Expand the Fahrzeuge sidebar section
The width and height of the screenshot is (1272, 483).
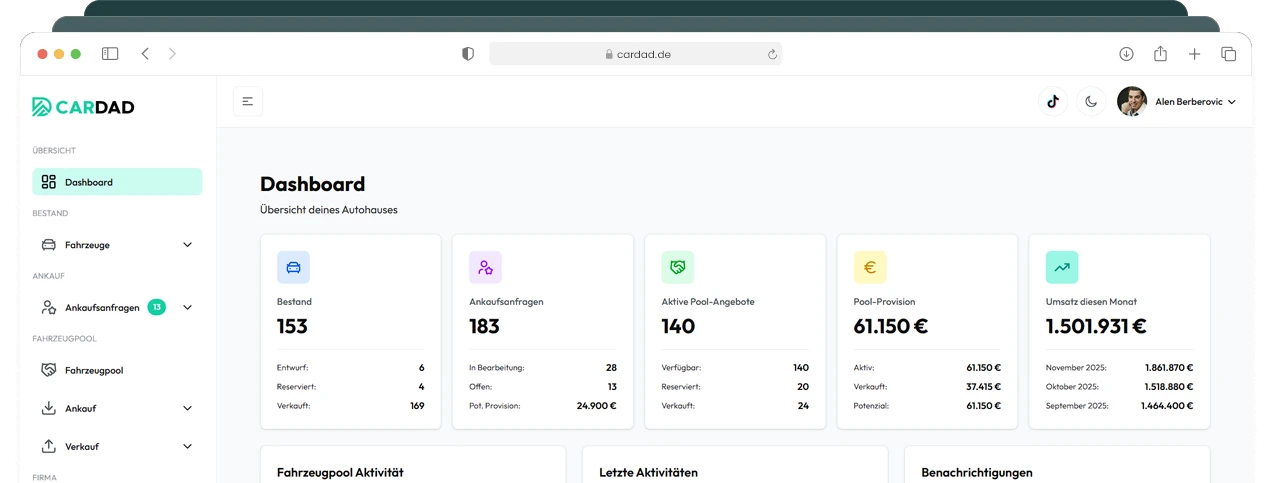(187, 245)
